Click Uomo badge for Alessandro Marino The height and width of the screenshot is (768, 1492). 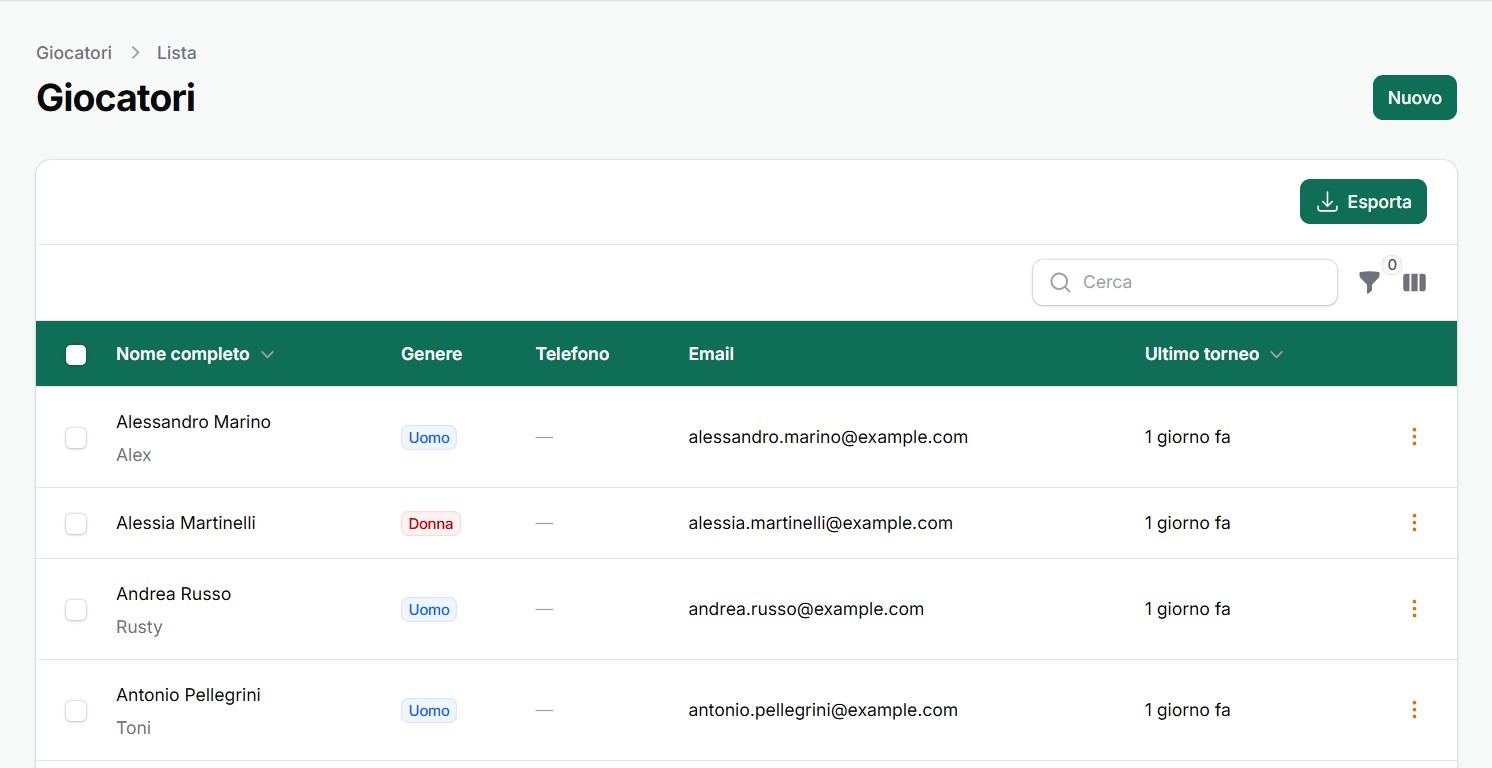[429, 438]
